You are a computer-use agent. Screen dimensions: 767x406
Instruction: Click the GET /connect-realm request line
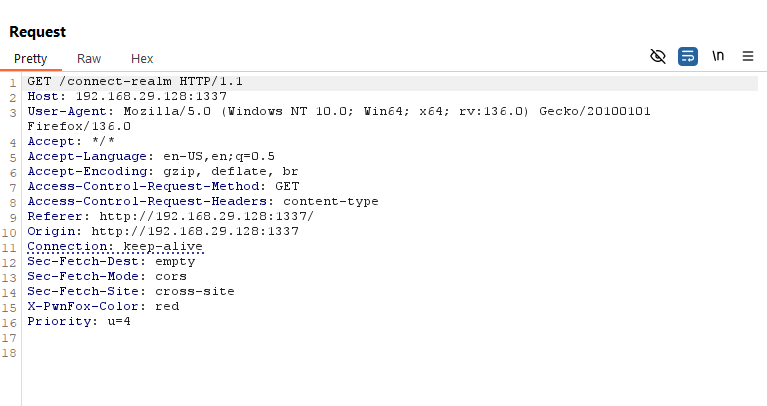(x=135, y=81)
